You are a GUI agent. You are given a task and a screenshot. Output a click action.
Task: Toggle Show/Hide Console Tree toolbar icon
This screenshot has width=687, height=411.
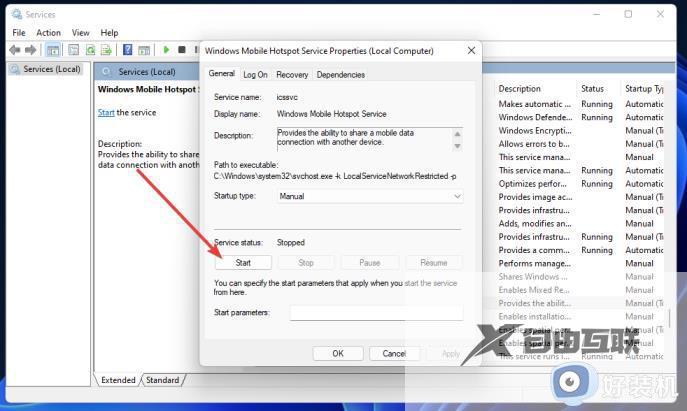53,50
